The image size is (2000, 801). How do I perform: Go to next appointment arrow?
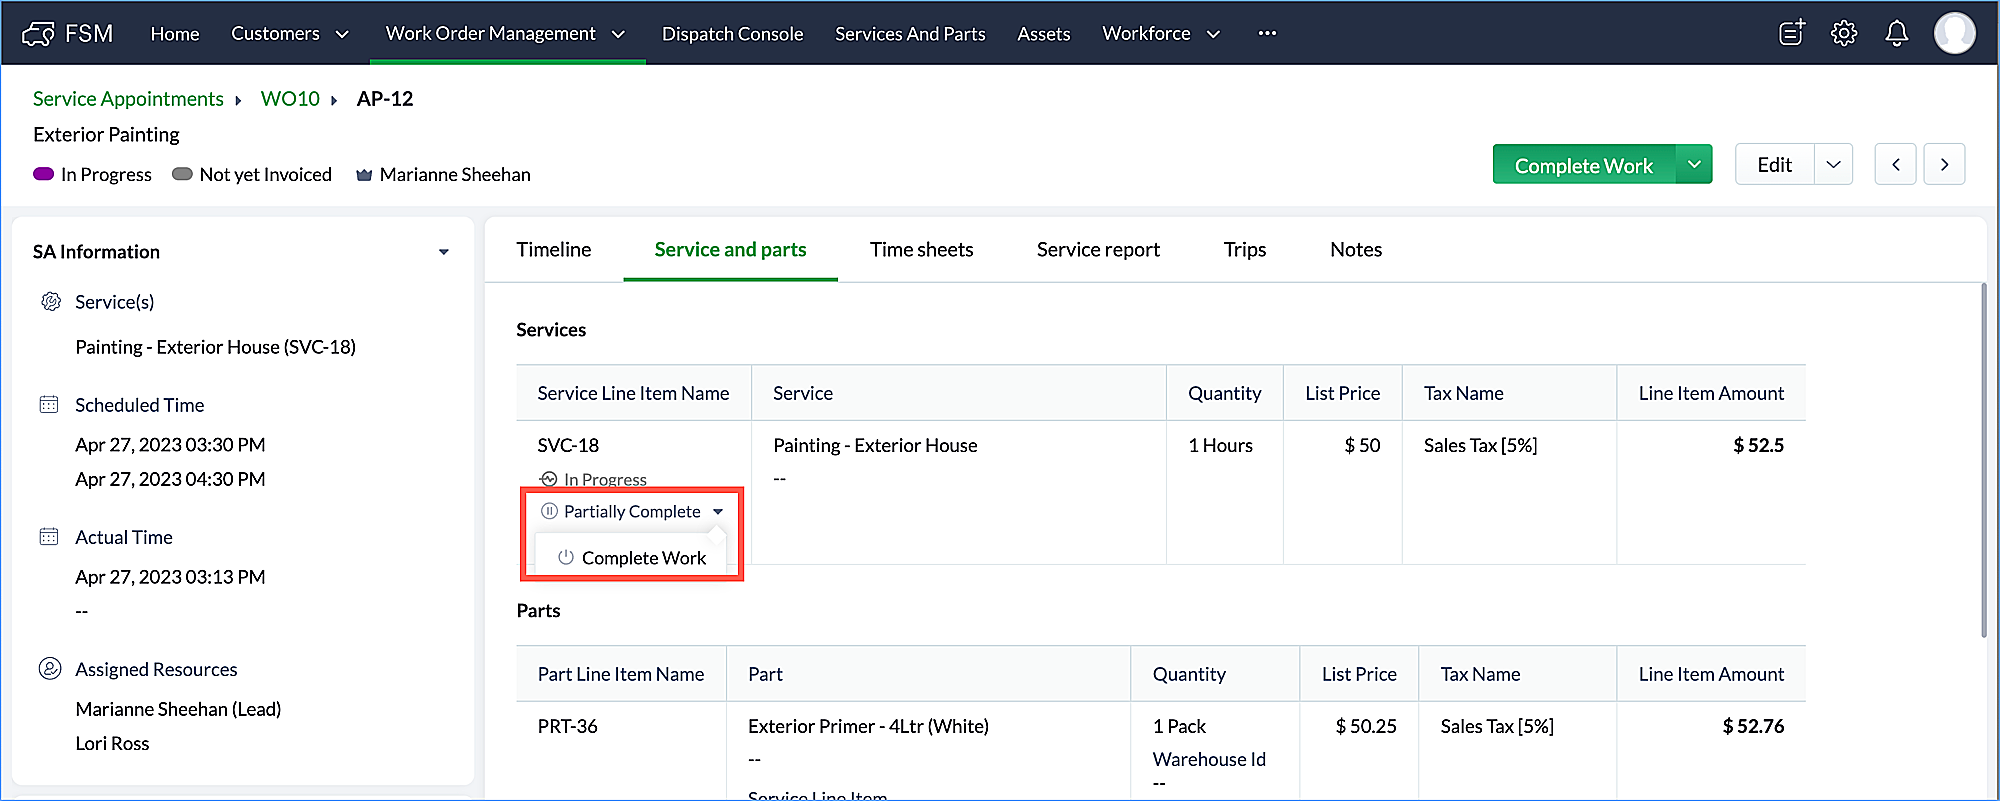pyautogui.click(x=1944, y=165)
